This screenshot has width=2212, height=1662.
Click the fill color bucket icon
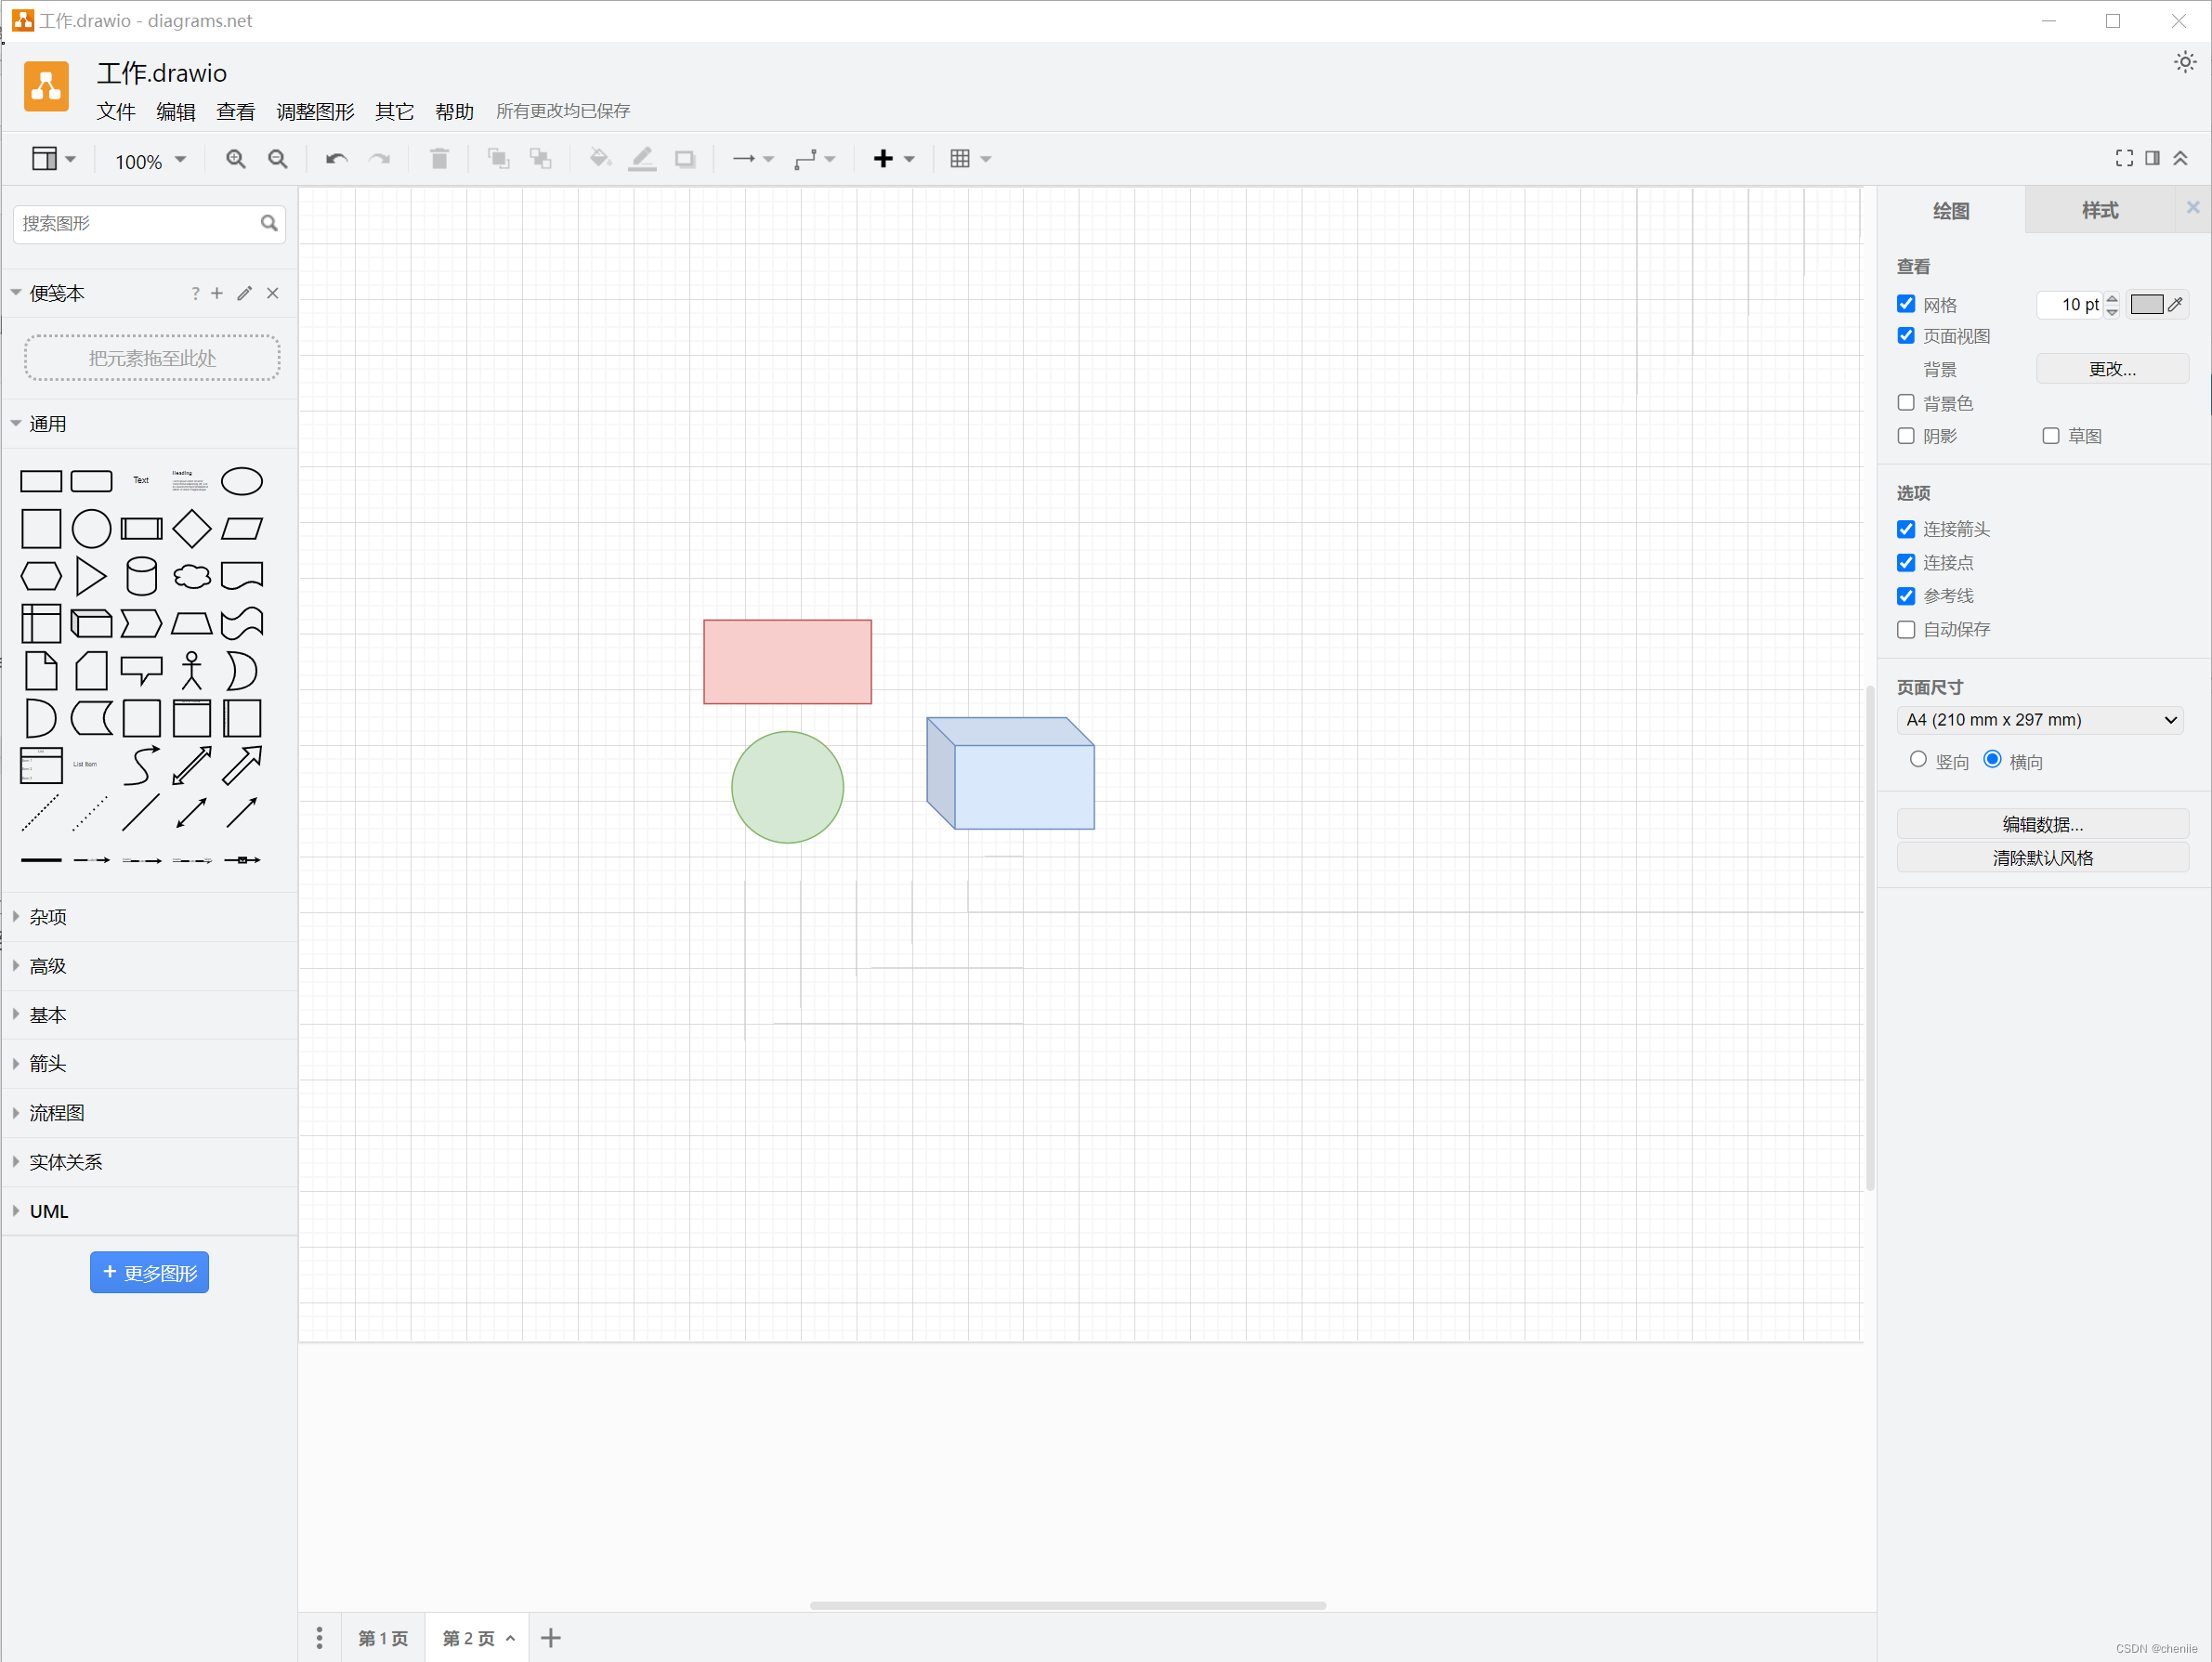pyautogui.click(x=600, y=159)
